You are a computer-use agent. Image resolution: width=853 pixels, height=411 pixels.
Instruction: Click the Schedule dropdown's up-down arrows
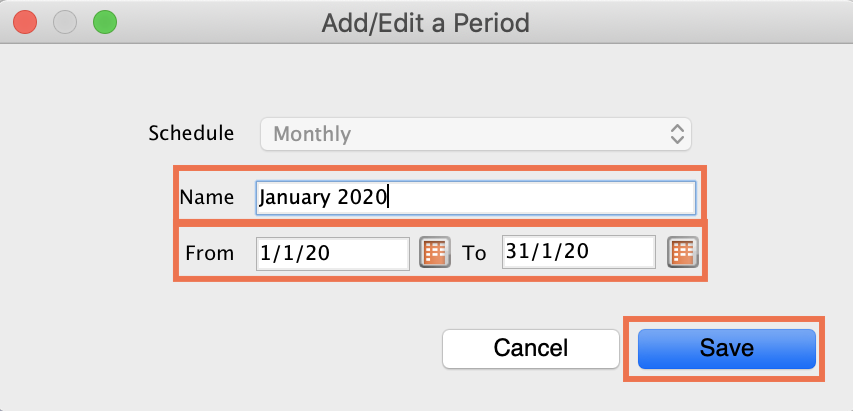(x=677, y=133)
